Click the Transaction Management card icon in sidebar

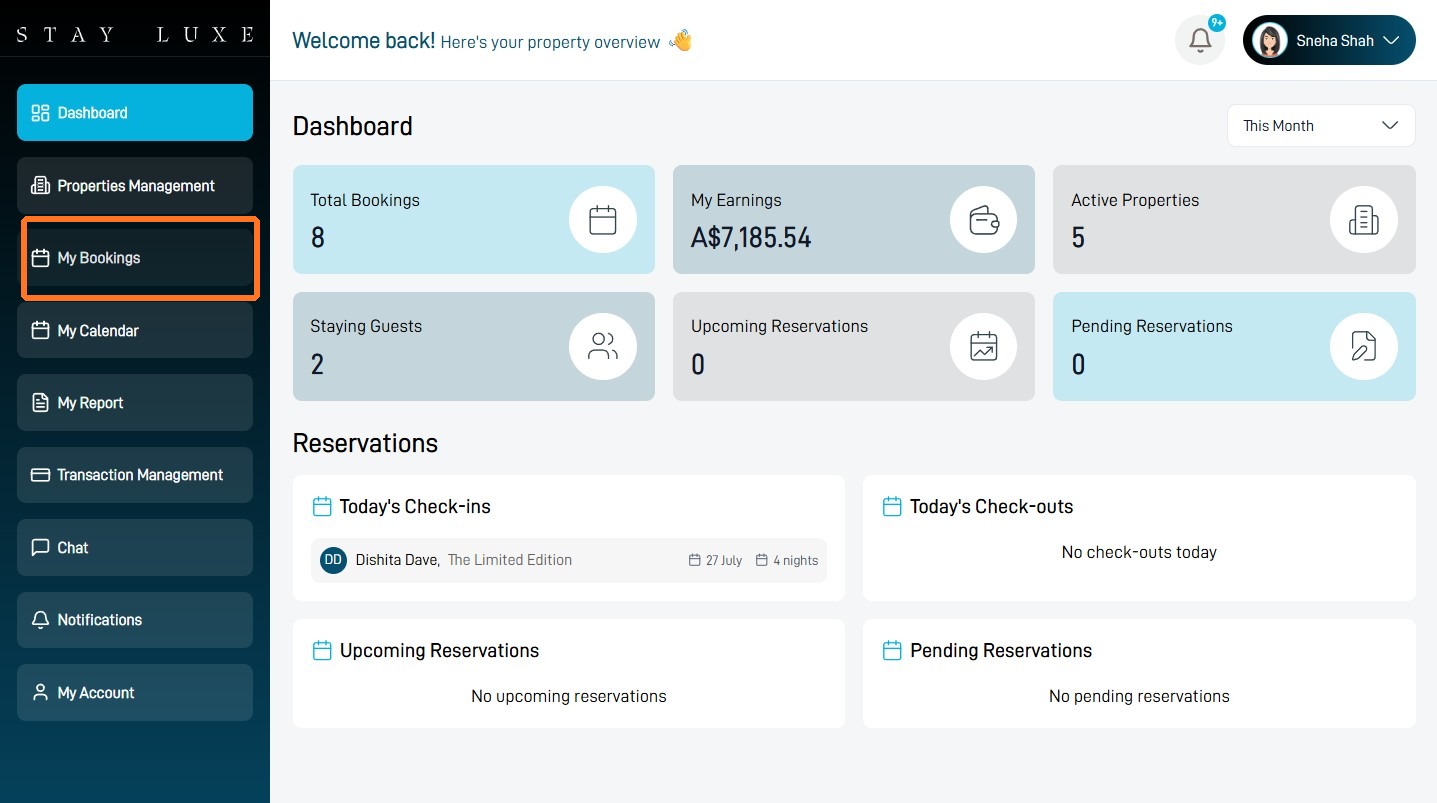coord(41,475)
